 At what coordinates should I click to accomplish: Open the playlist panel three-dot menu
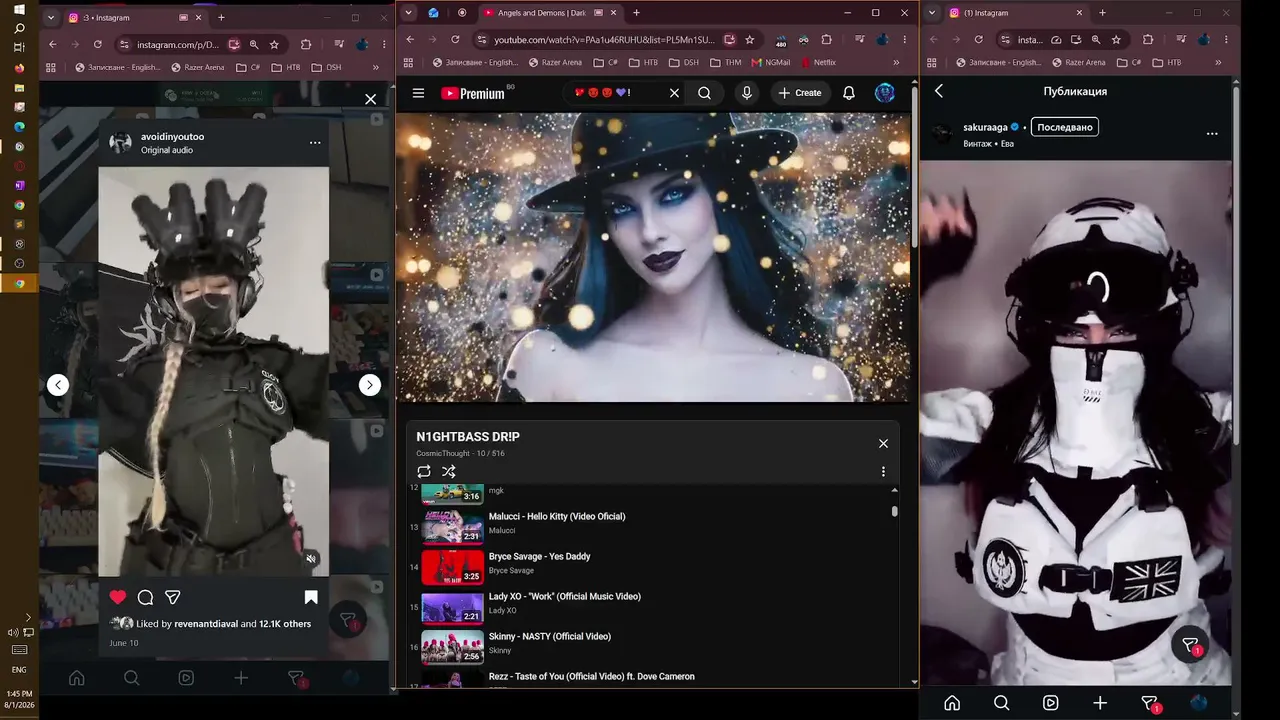coord(883,471)
